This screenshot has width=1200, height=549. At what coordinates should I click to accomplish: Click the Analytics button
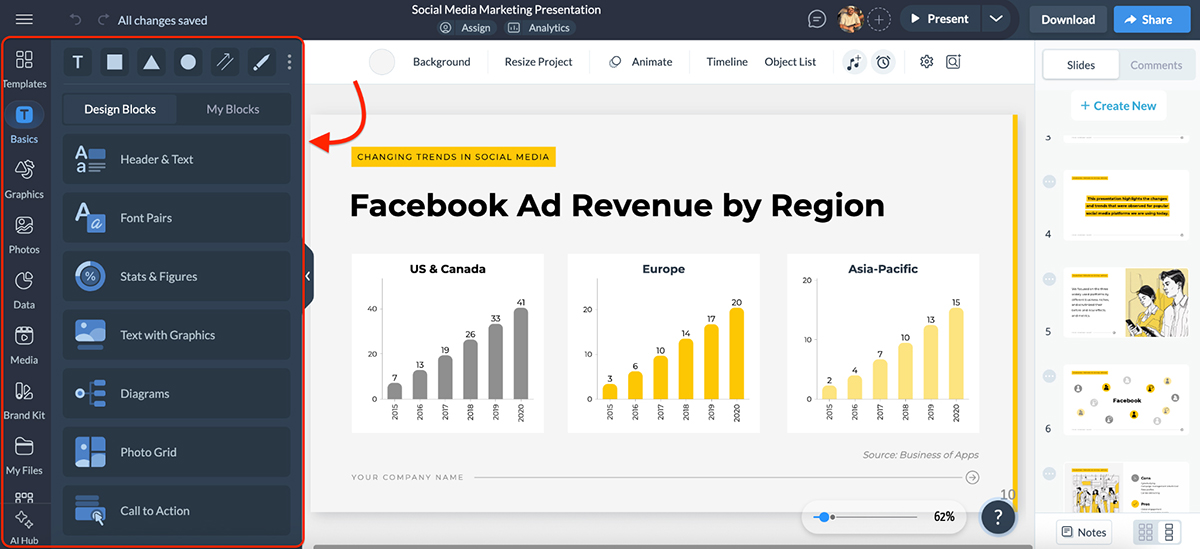click(x=540, y=28)
